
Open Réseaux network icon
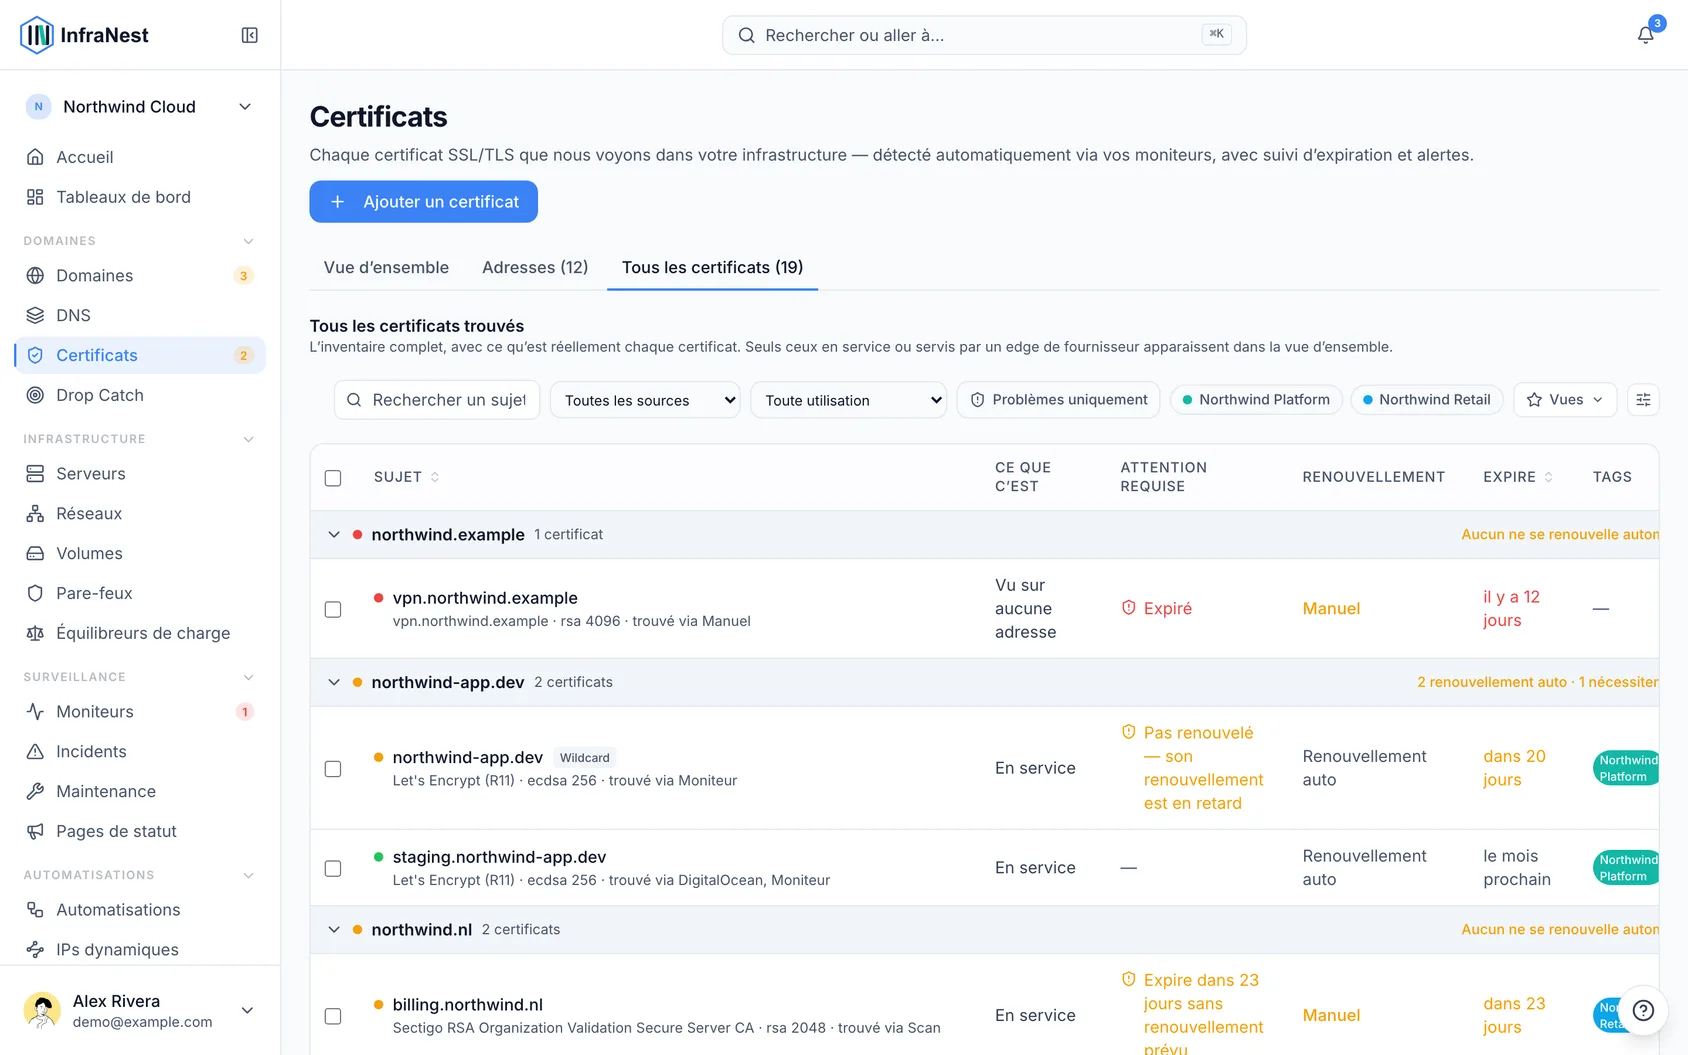[x=35, y=513]
